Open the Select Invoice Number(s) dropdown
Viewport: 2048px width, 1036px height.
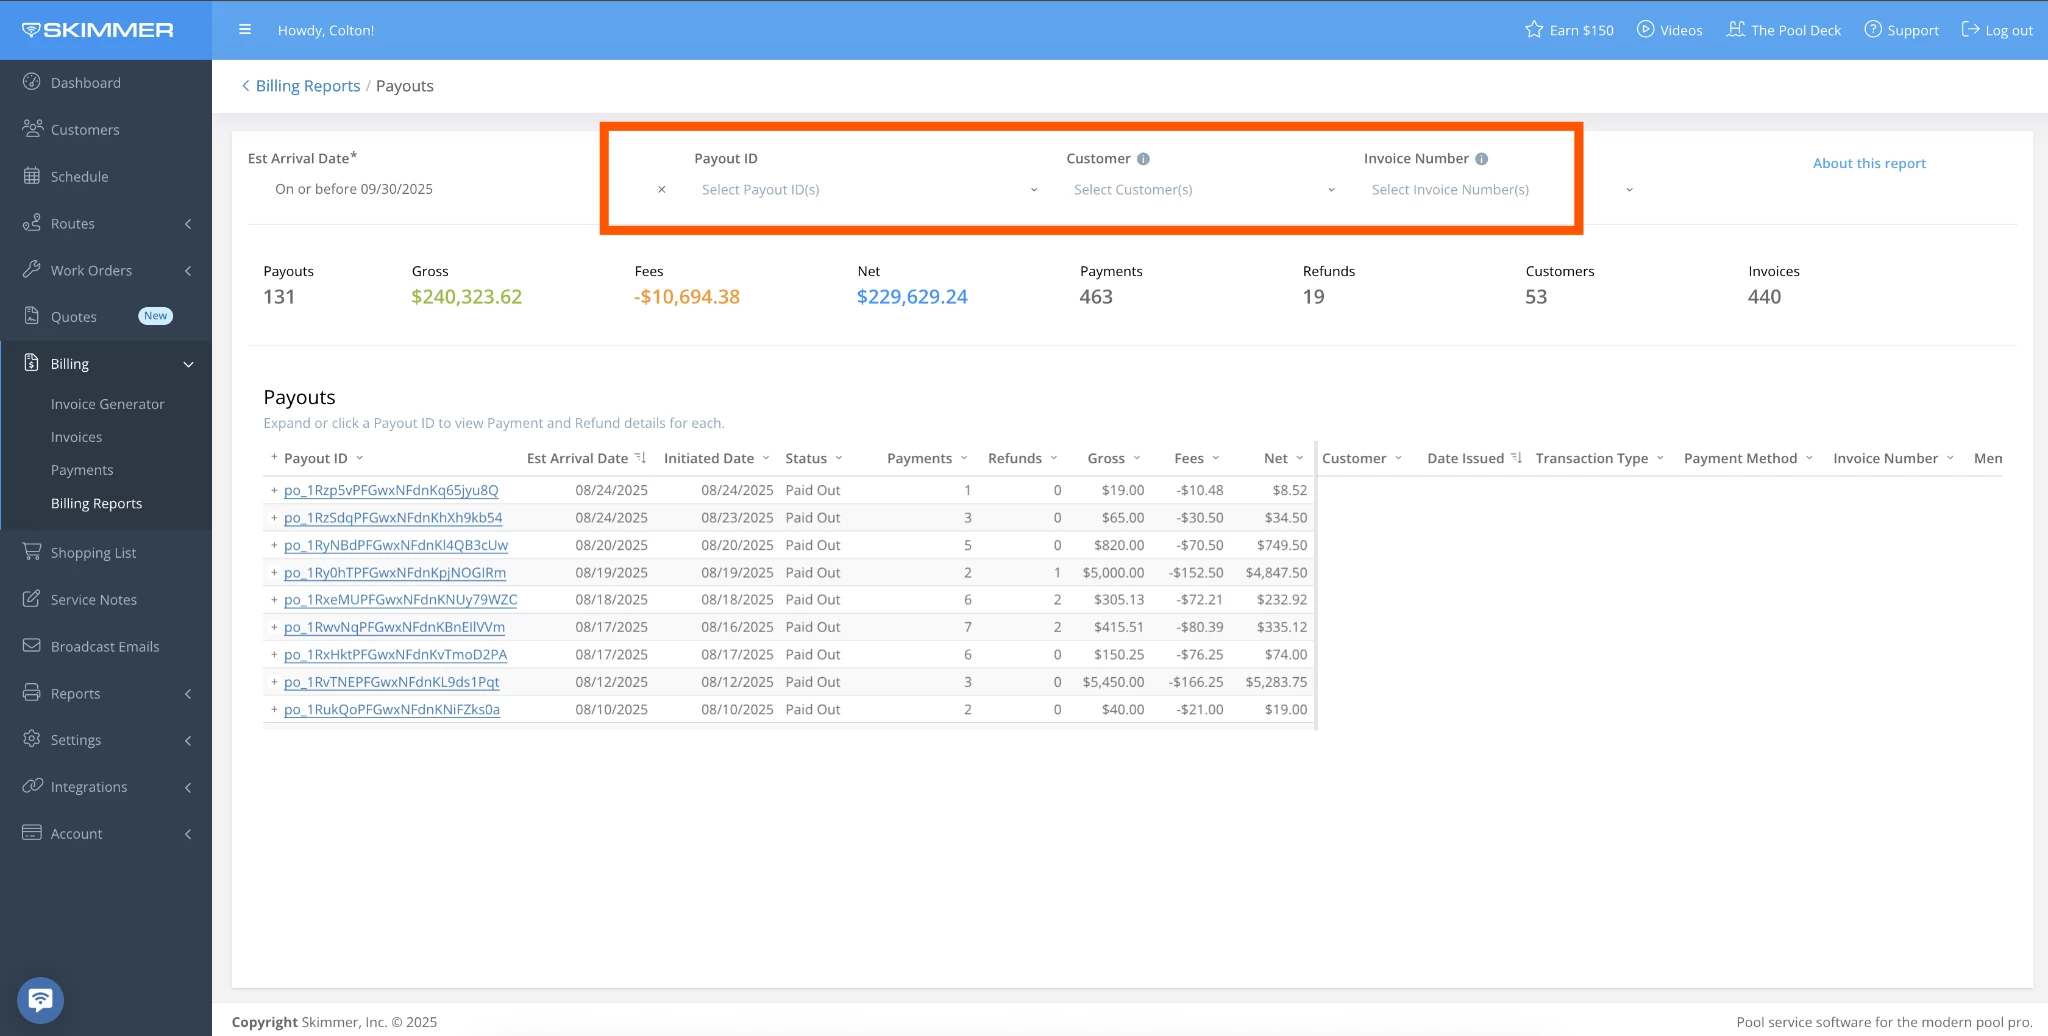(x=1500, y=190)
